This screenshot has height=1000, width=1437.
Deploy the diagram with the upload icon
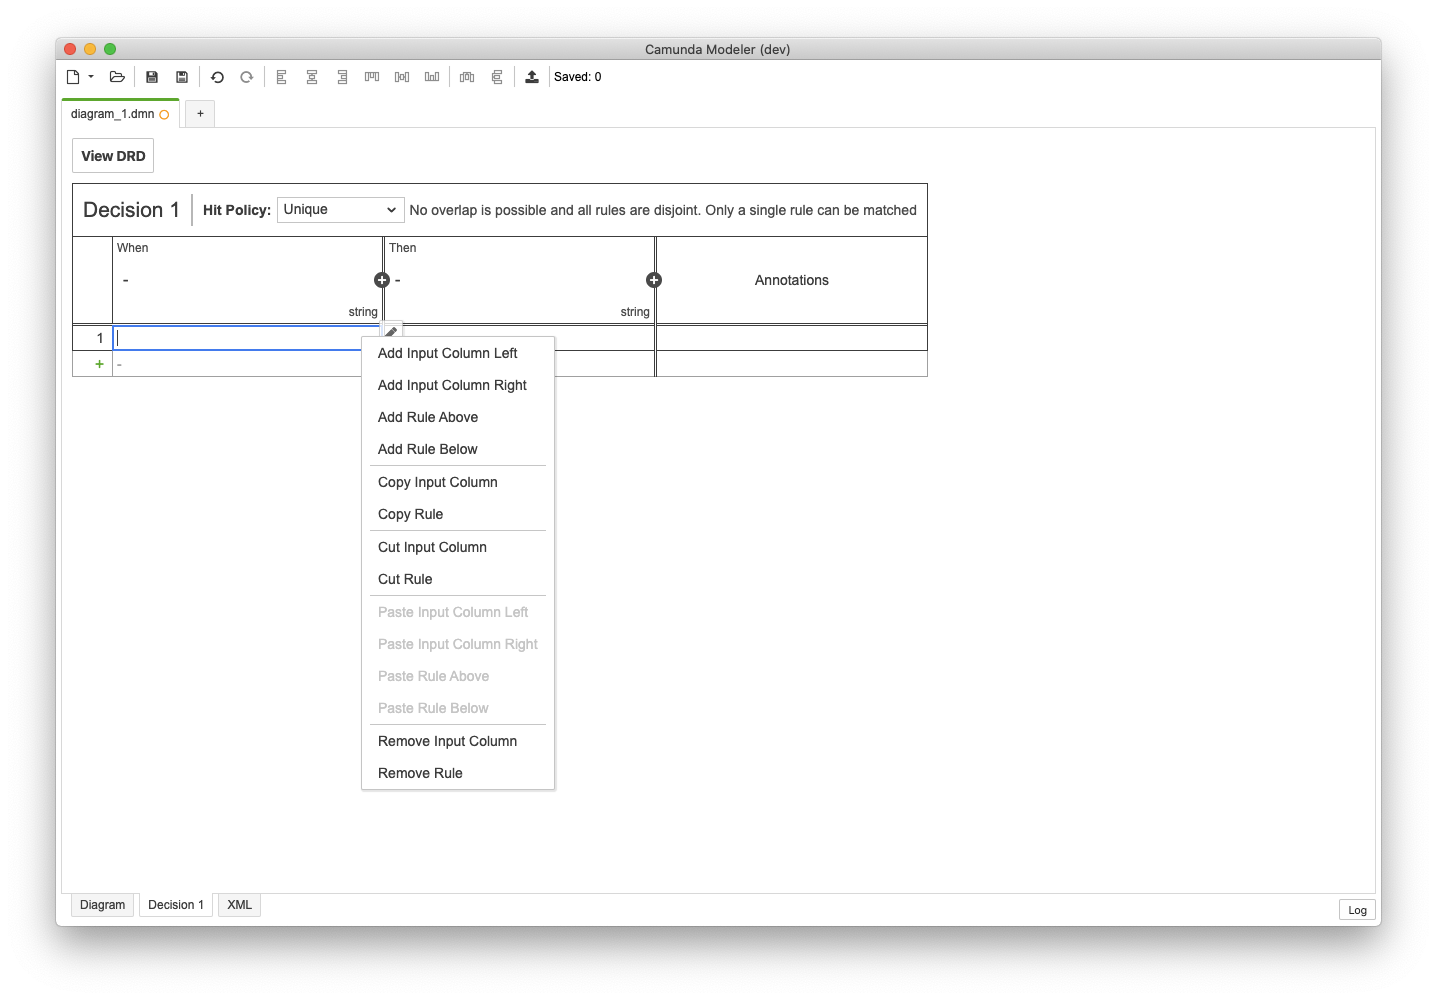531,76
